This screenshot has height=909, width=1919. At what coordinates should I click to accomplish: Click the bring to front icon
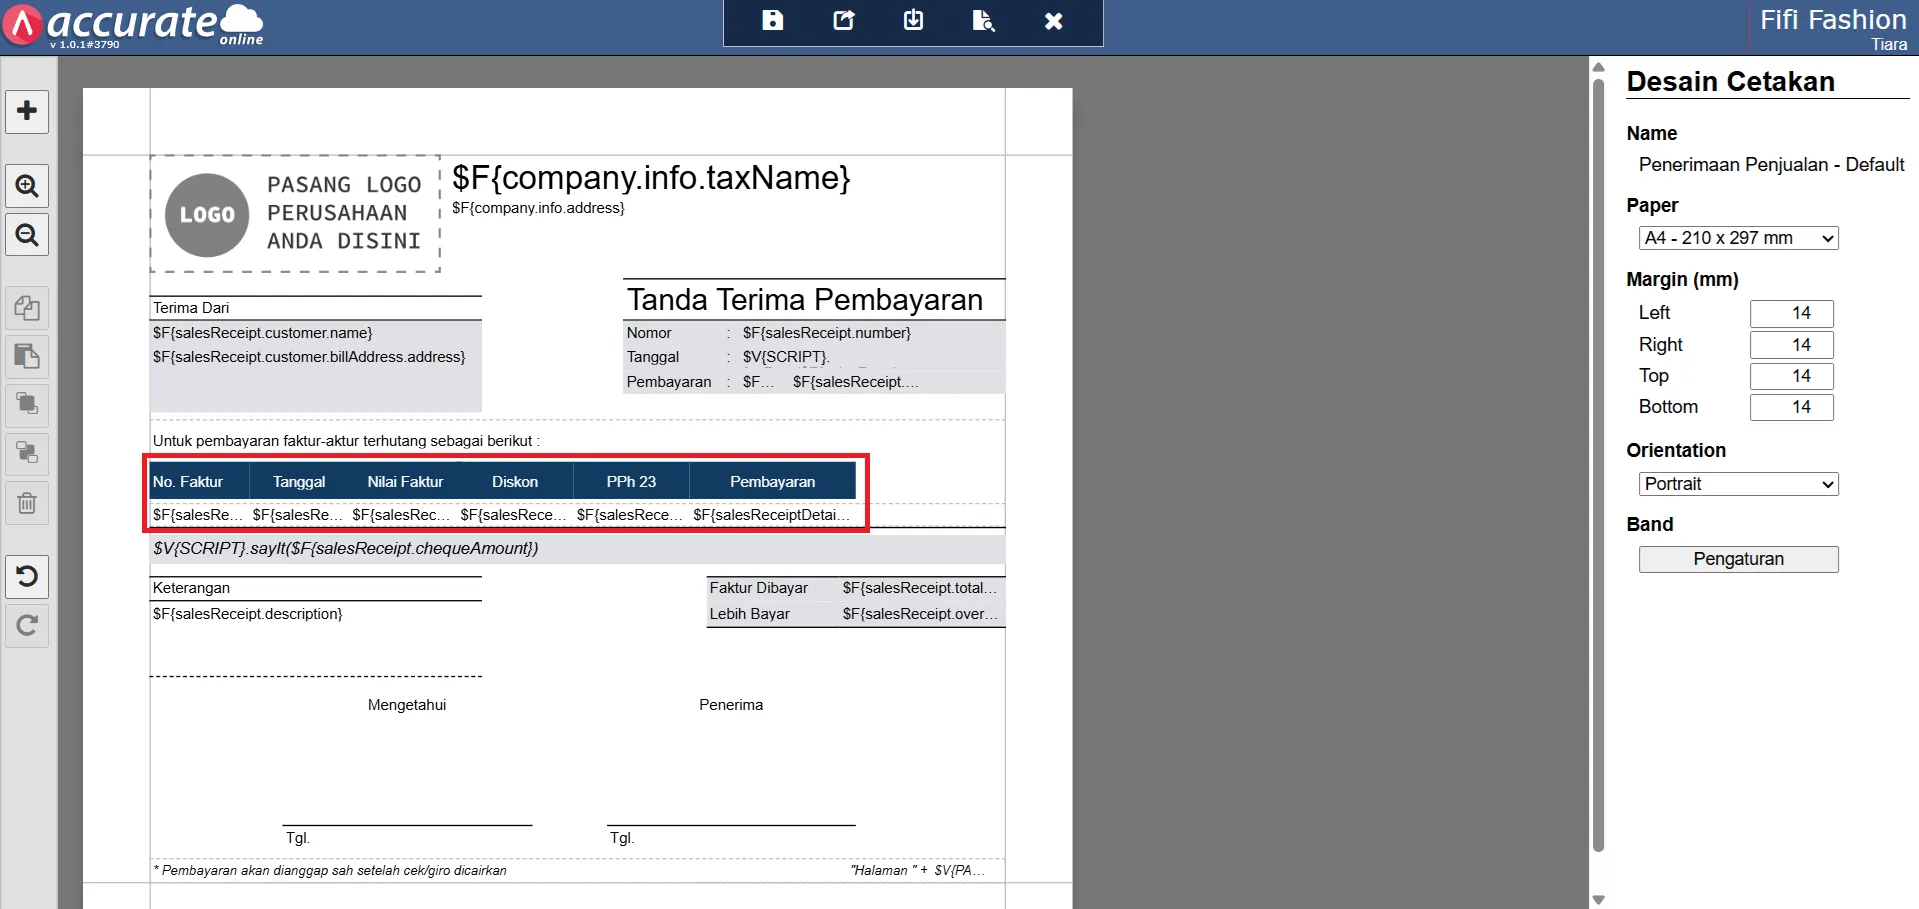pos(27,405)
